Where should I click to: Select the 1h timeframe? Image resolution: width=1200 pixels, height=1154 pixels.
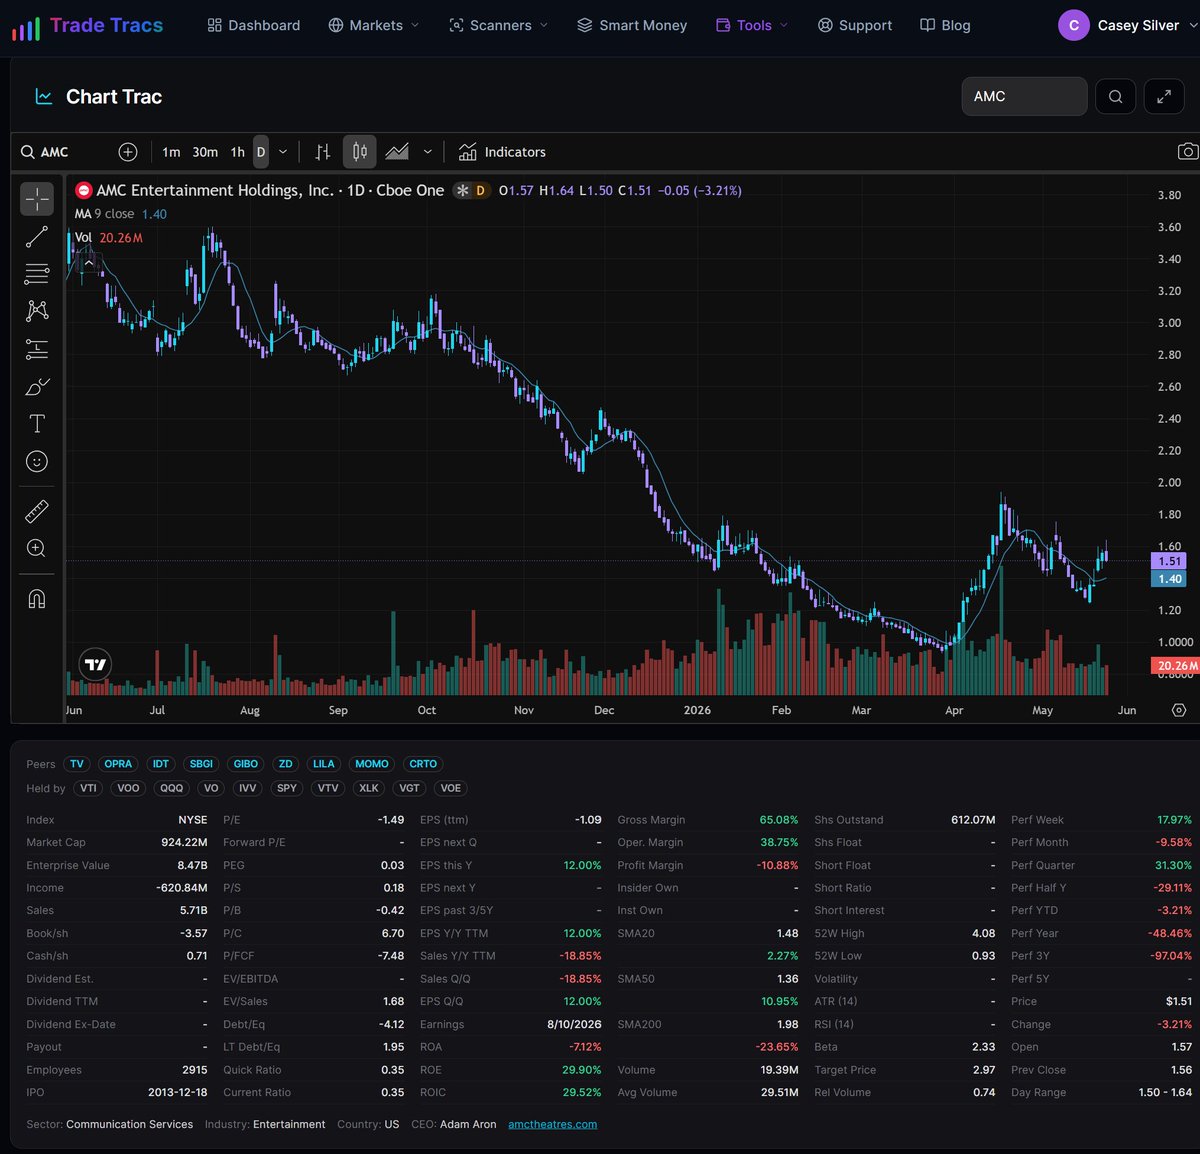[237, 152]
